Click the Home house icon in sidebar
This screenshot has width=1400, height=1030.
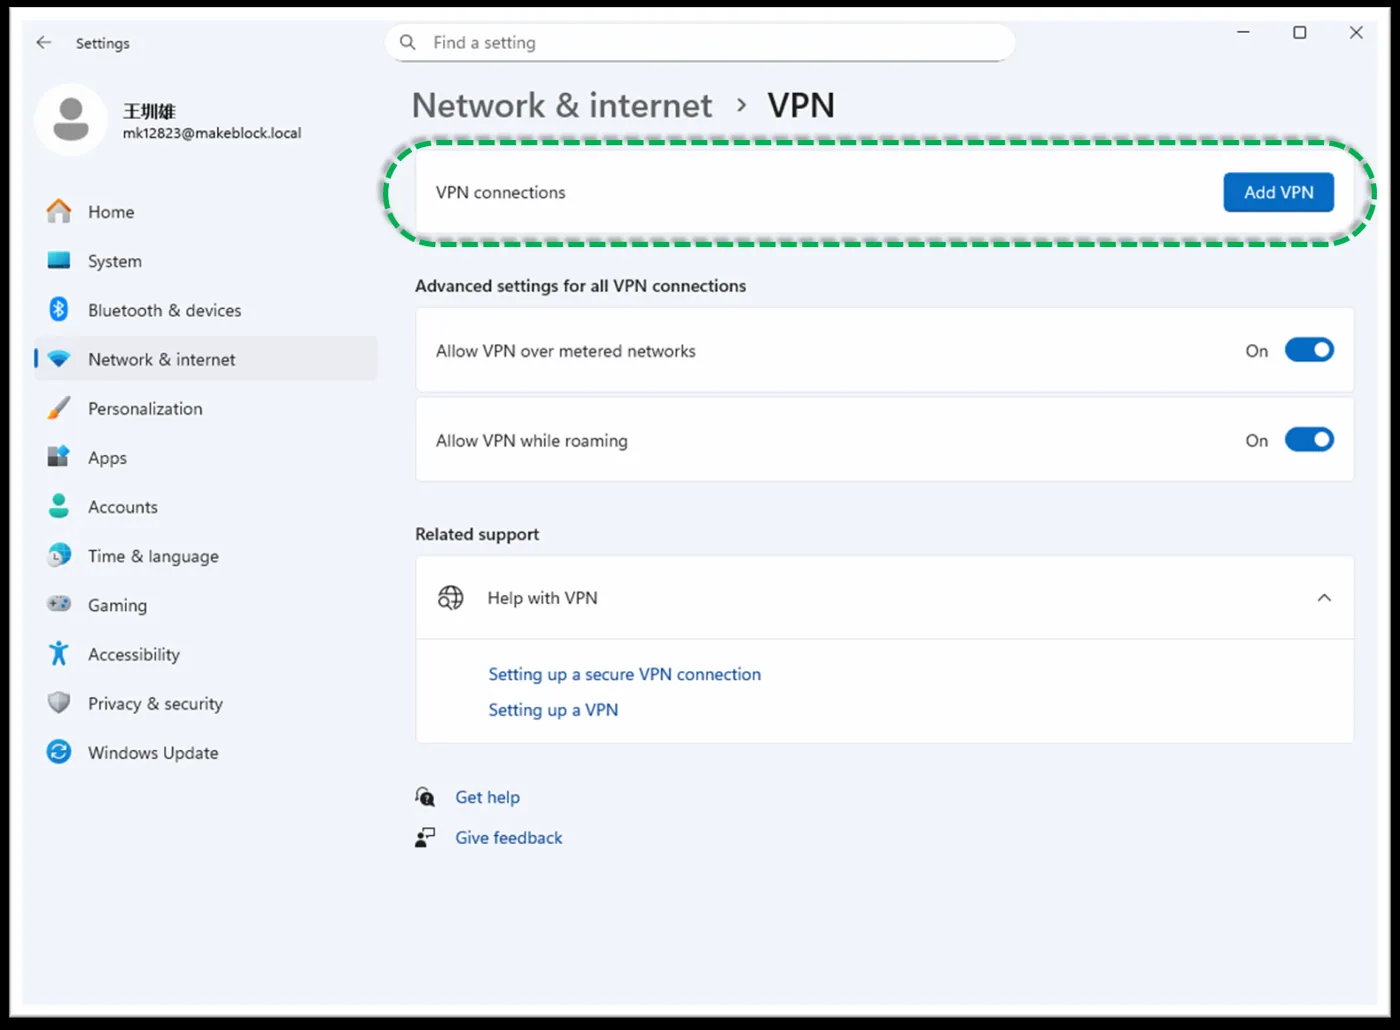coord(59,211)
